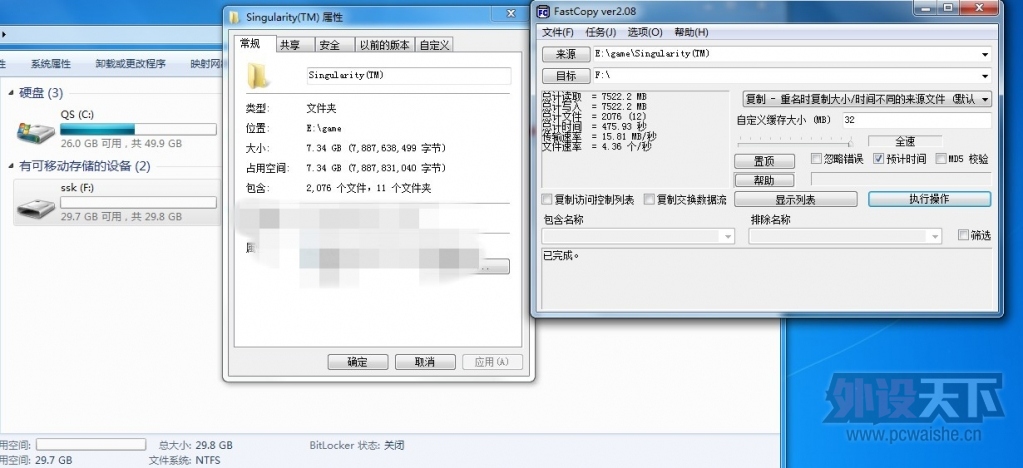Open the 任务(J) menu in FastCopy
The height and width of the screenshot is (468, 1023).
click(600, 32)
